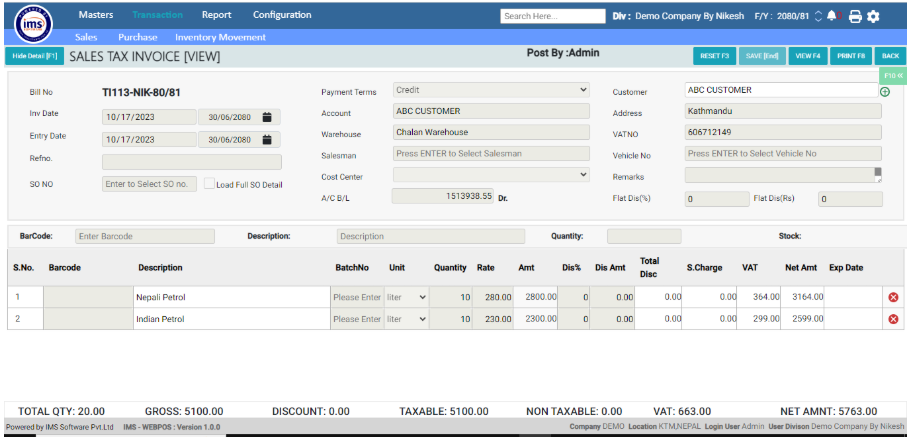Viewport: 907px width, 437px height.
Task: Click net amount 2599.00 cell
Action: [802, 319]
